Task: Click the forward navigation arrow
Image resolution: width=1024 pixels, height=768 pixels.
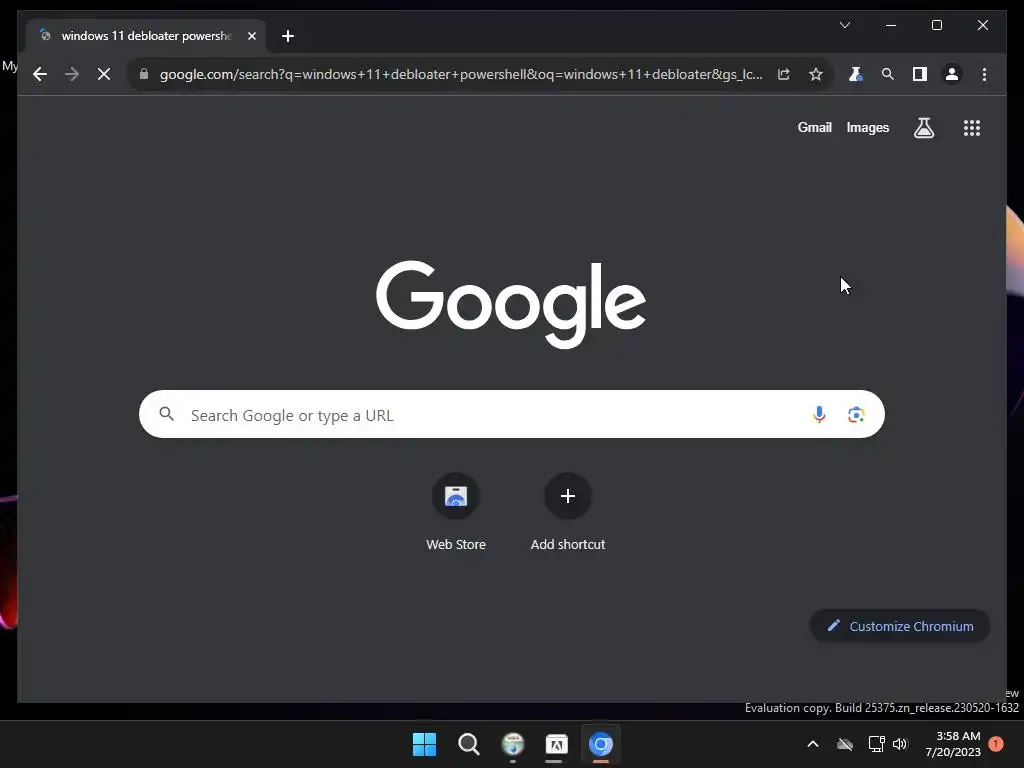Action: click(x=72, y=74)
